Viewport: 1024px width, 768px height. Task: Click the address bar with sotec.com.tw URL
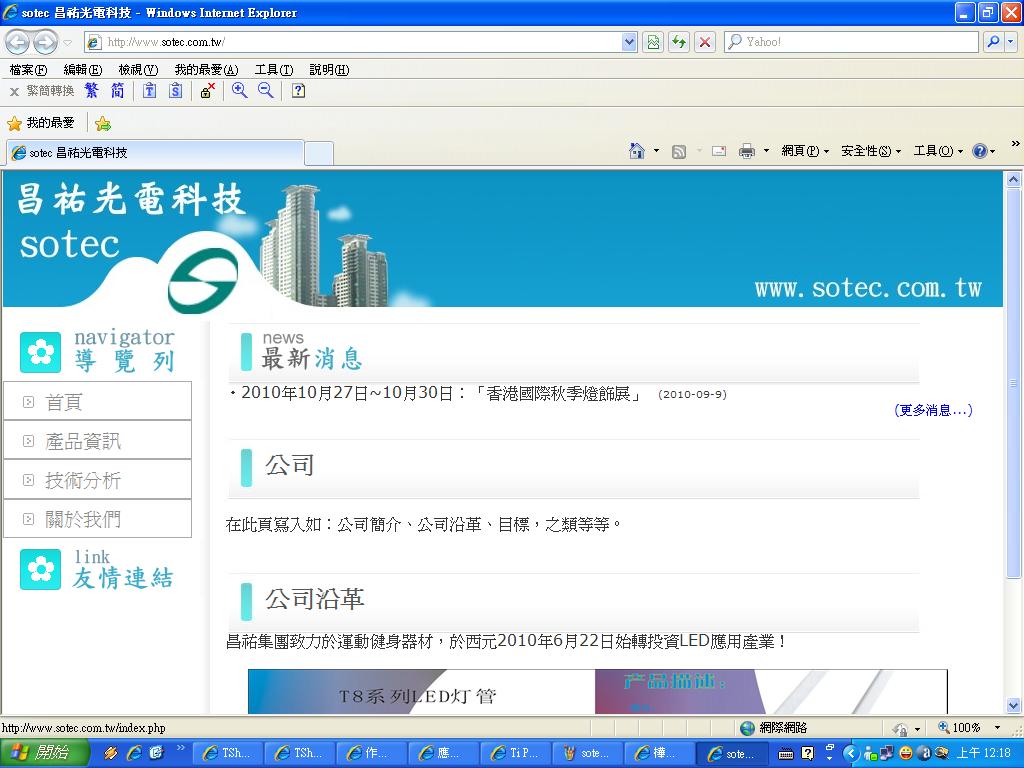point(353,42)
